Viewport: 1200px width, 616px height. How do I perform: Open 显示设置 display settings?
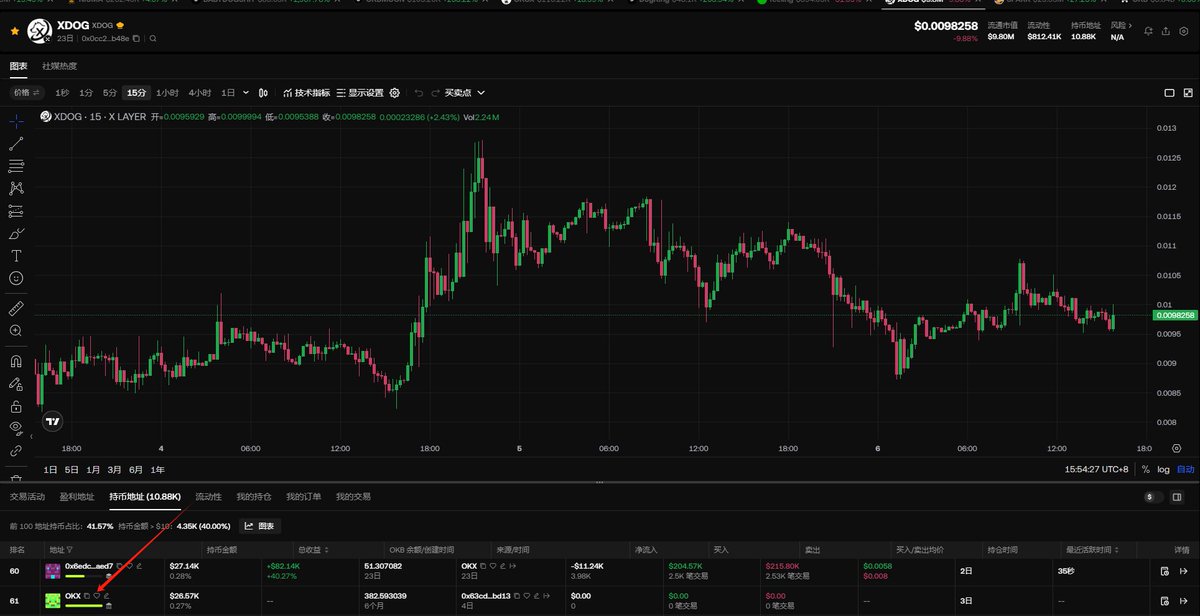[360, 93]
